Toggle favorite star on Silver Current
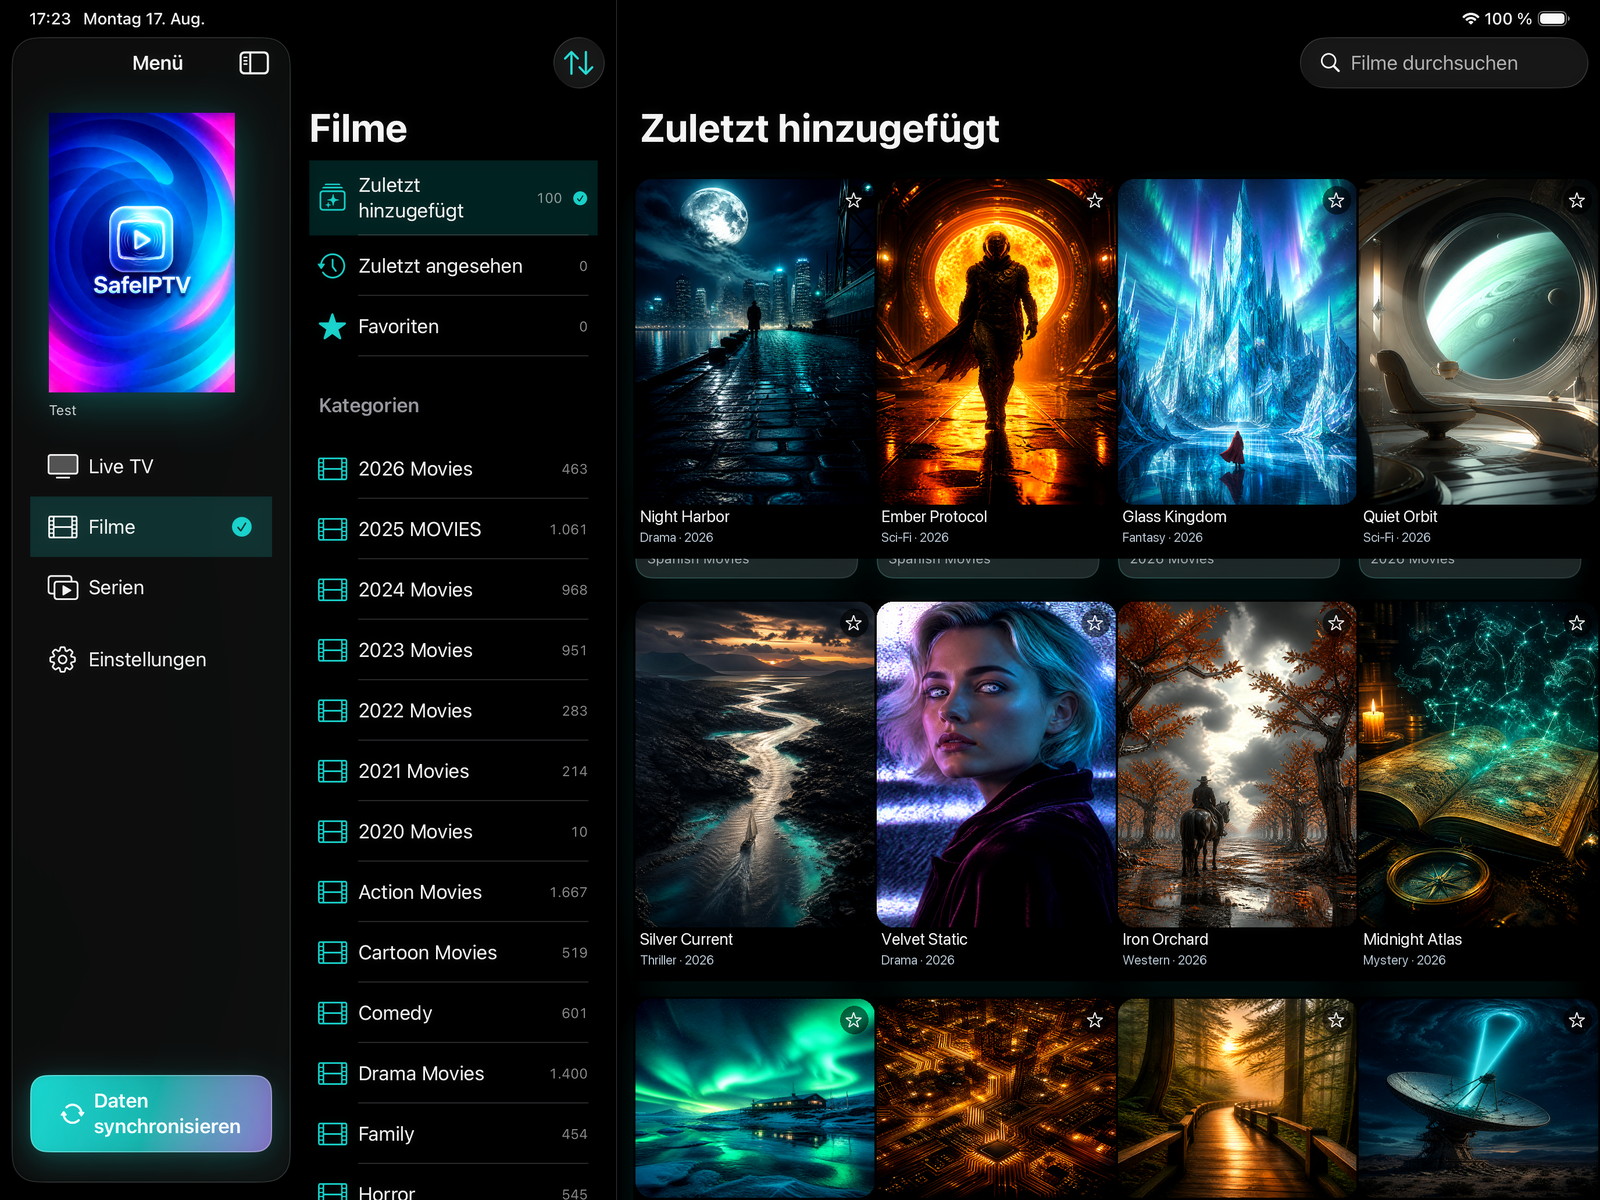 [853, 623]
